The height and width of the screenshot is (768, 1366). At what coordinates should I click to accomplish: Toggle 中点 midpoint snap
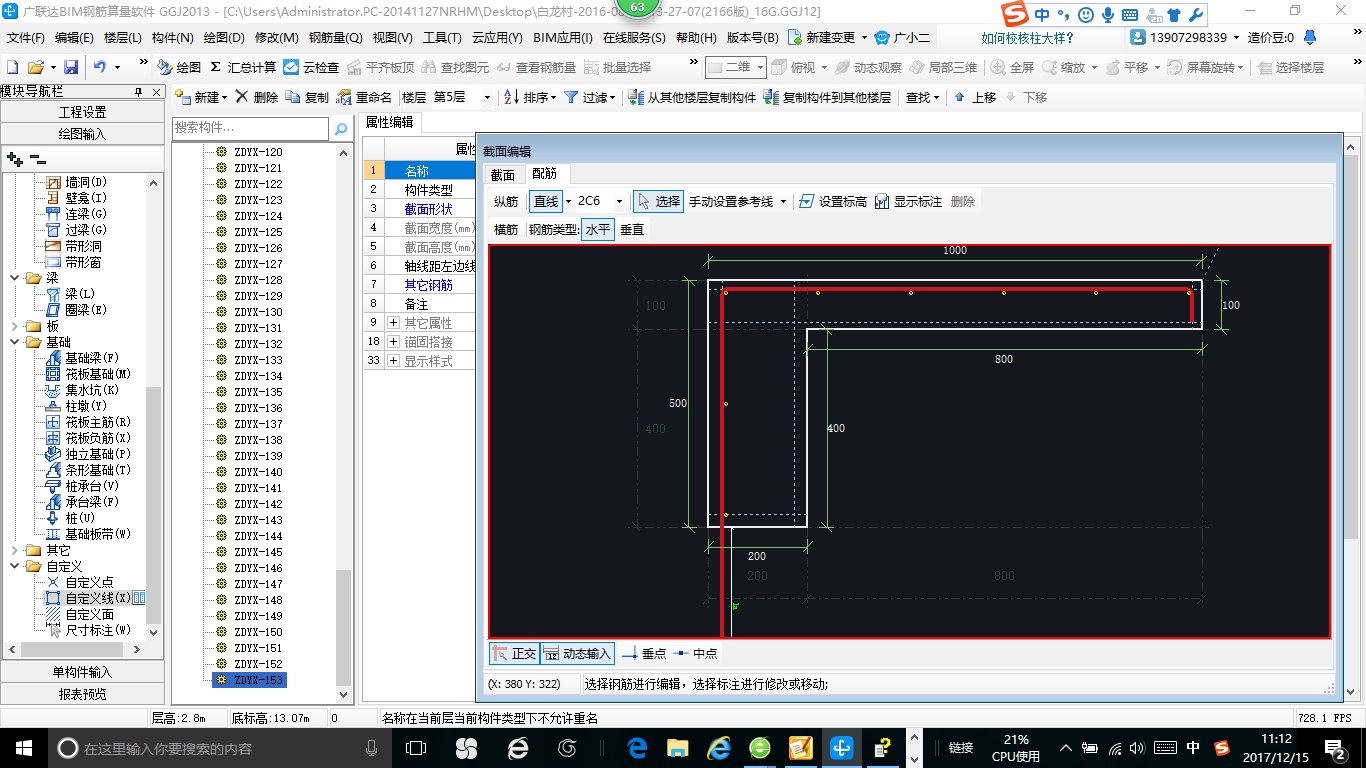click(x=695, y=653)
